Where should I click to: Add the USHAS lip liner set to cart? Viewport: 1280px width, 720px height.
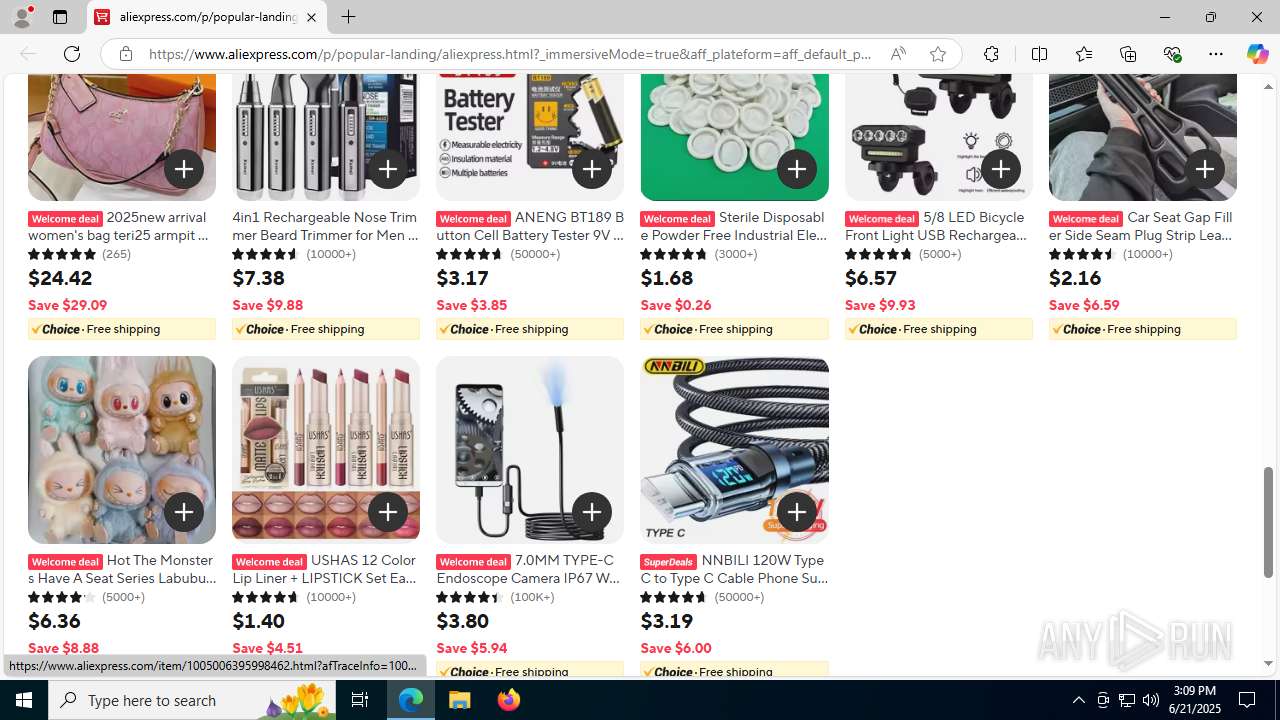[x=388, y=512]
